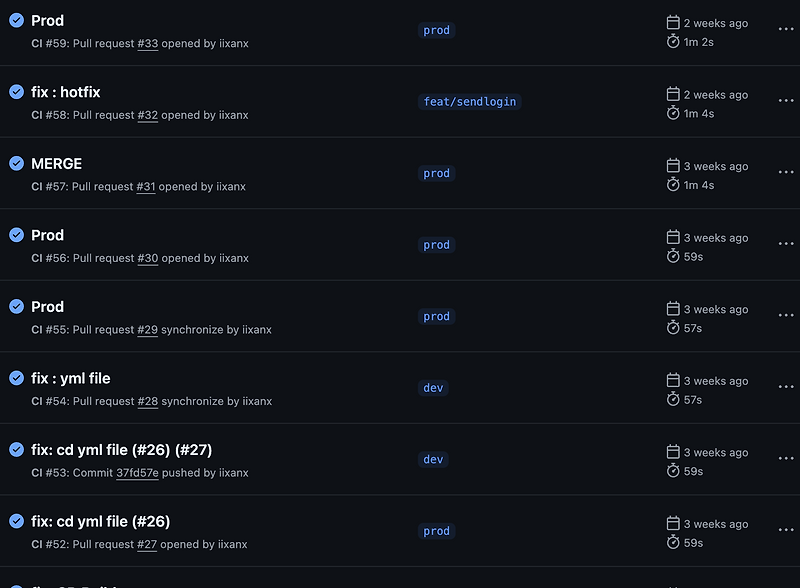
Task: Click the calendar icon on the MERGE run
Action: 673,166
